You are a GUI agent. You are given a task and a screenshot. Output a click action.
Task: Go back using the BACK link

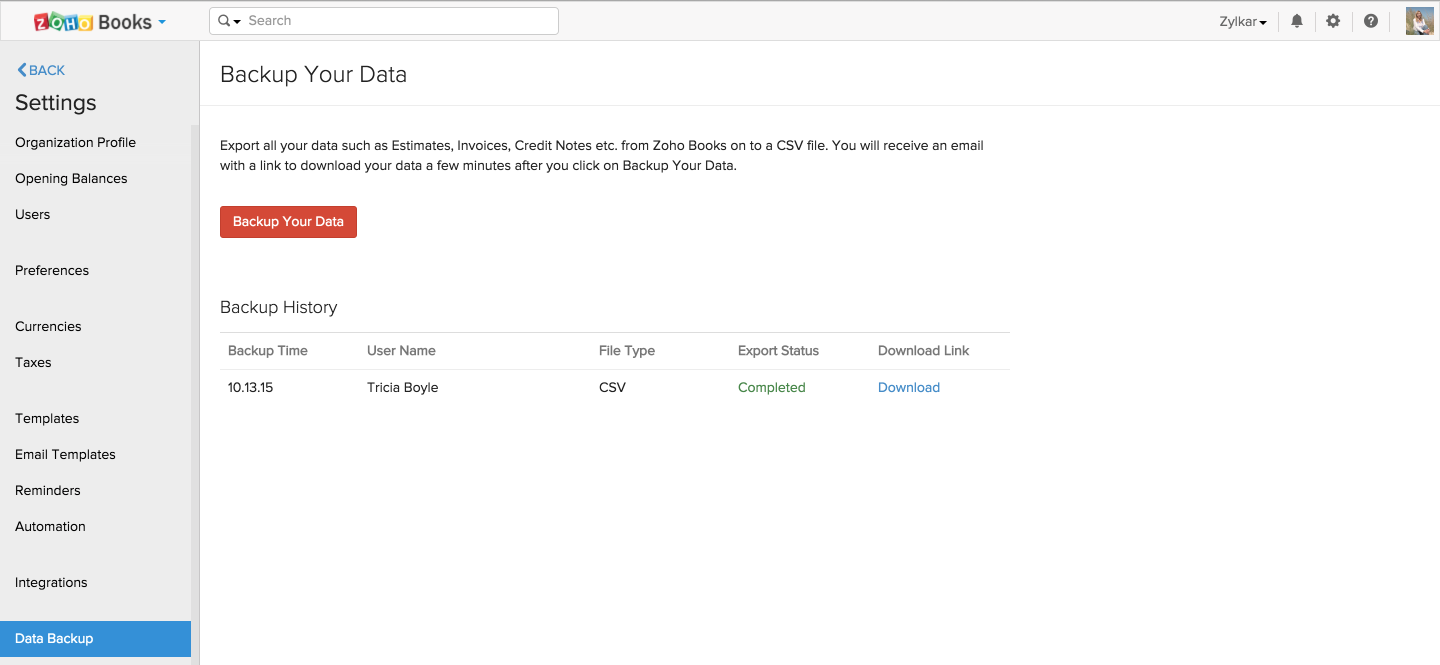41,70
